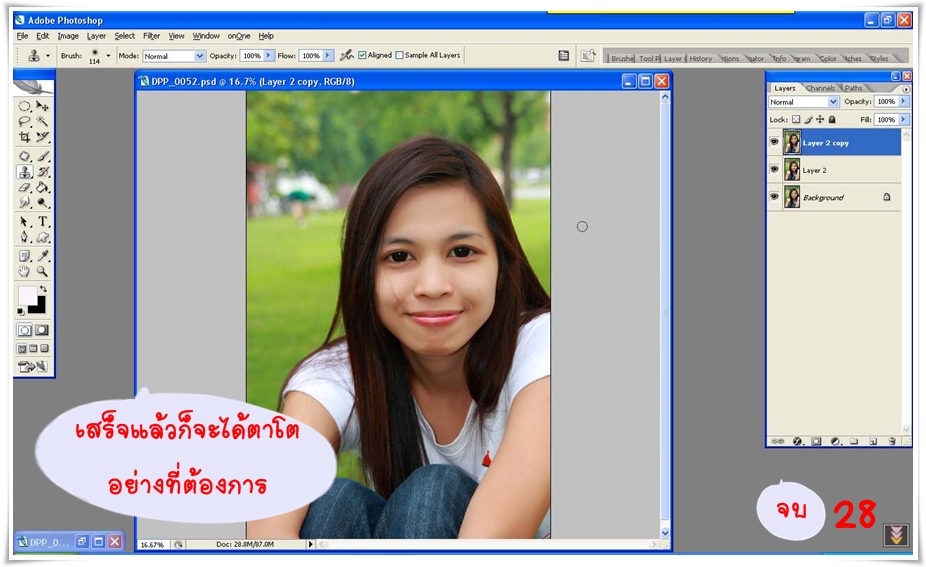This screenshot has width=926, height=567.
Task: Click the Create new layer icon
Action: point(873,441)
